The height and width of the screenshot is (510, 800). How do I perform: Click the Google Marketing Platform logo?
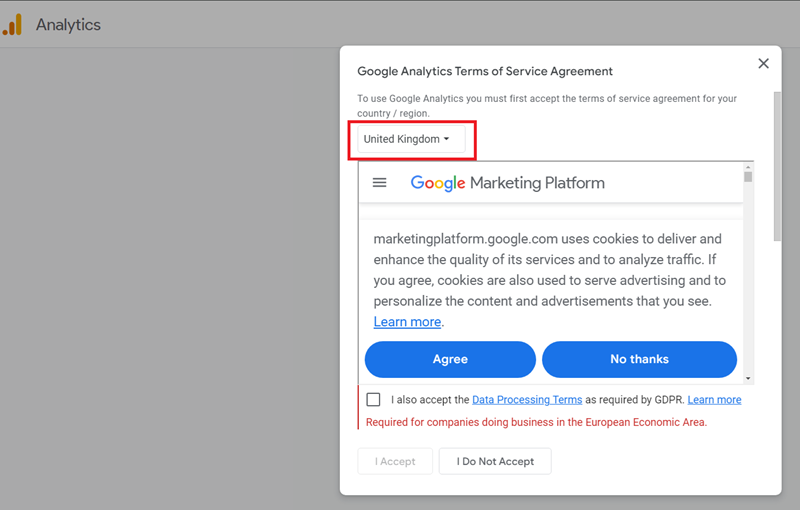pyautogui.click(x=507, y=183)
